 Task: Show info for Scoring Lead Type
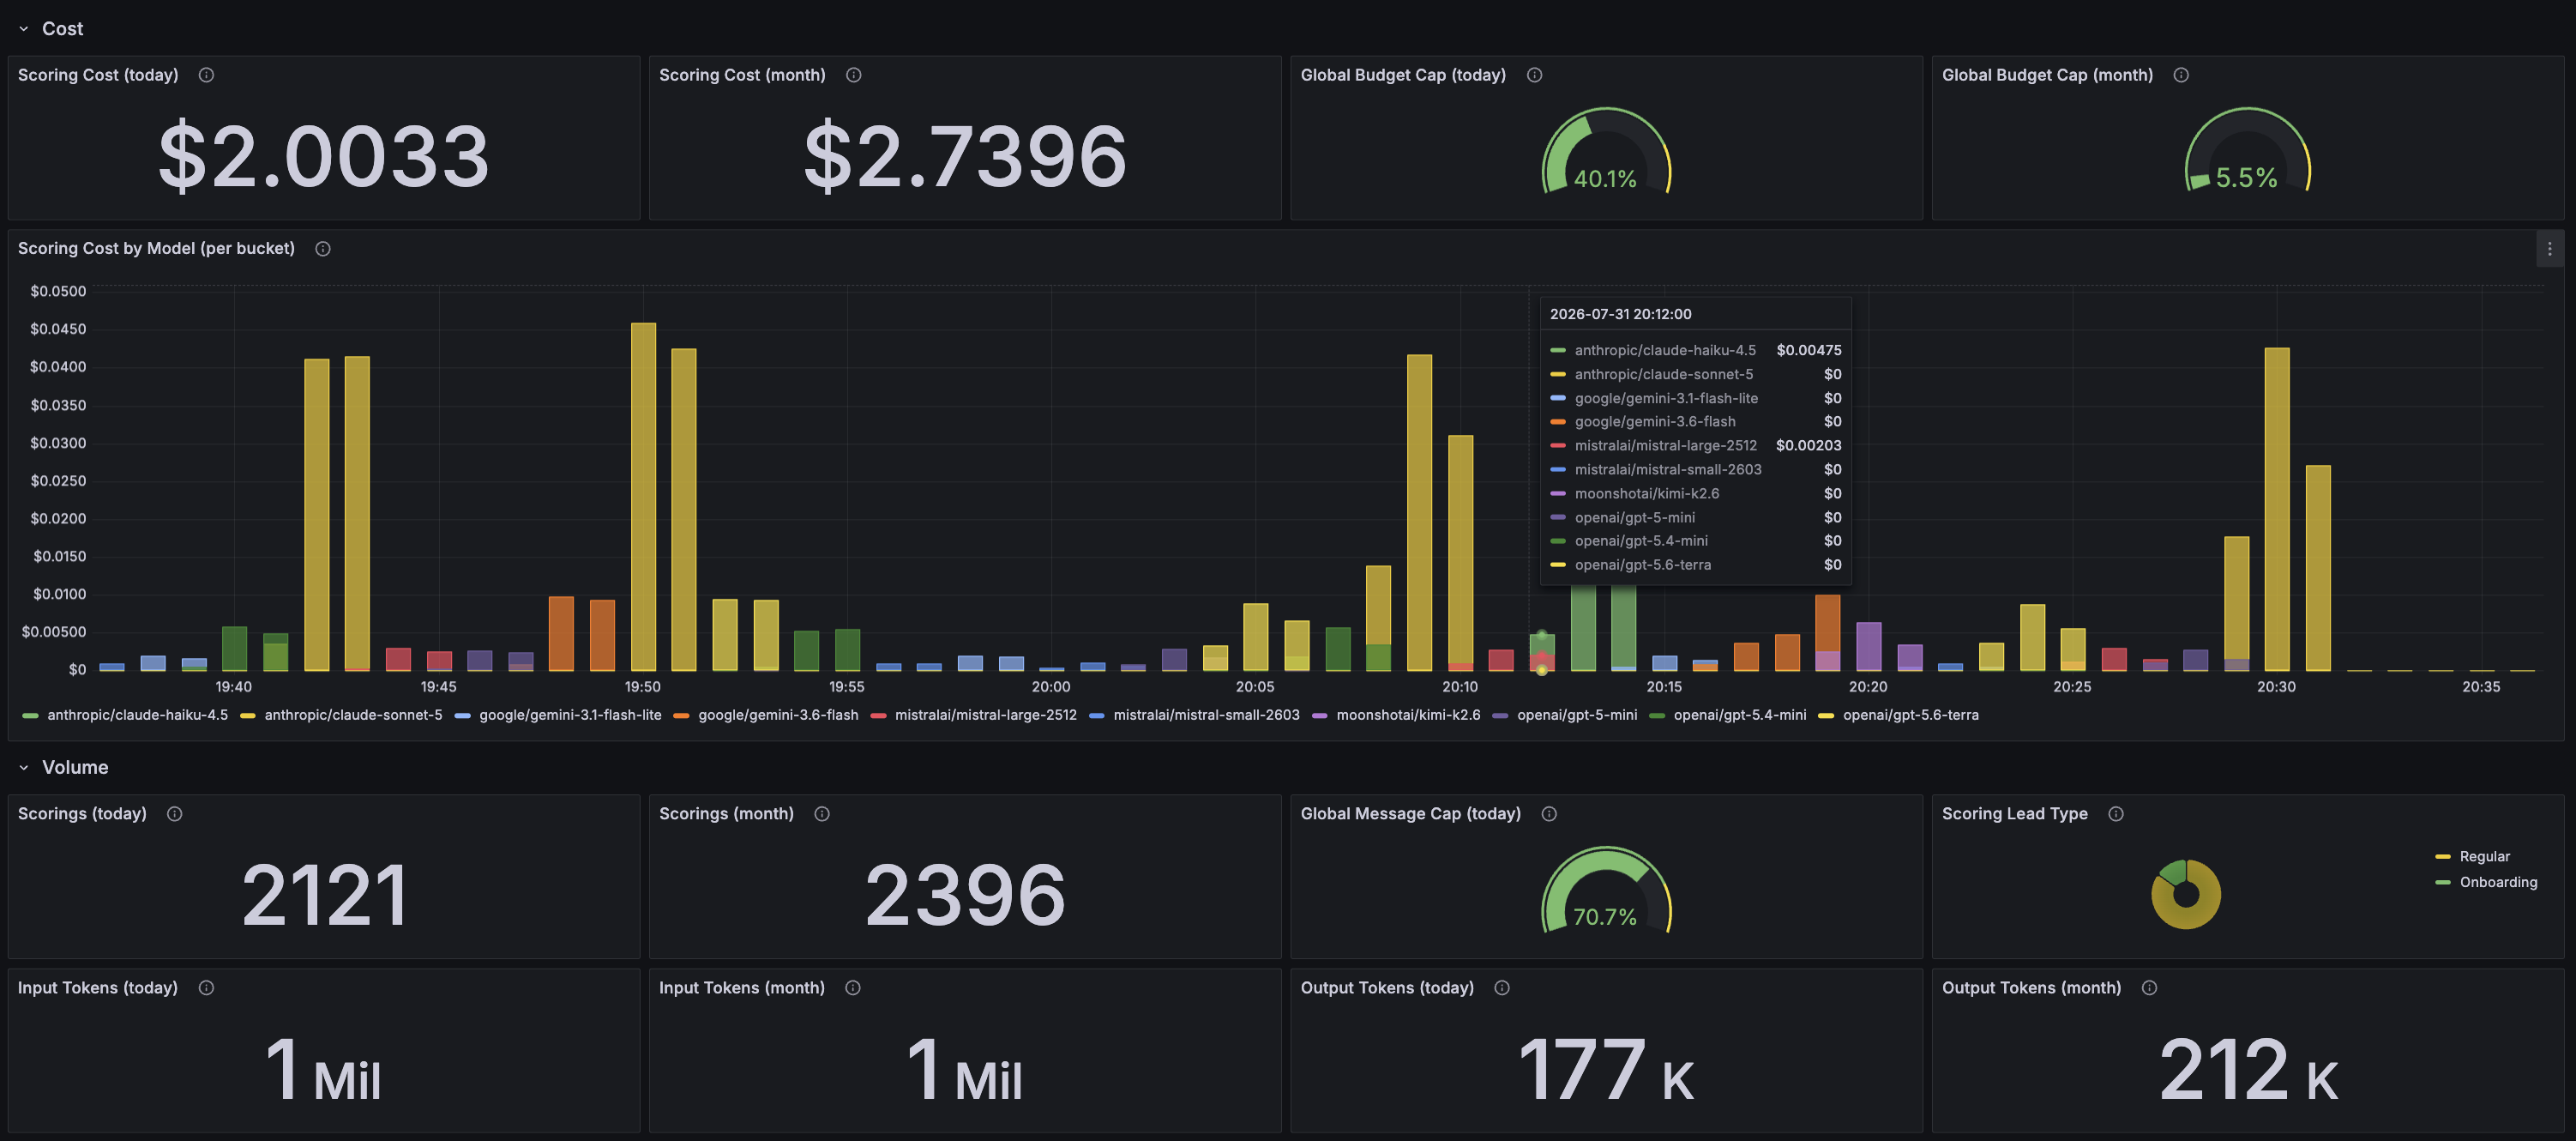pyautogui.click(x=2116, y=814)
